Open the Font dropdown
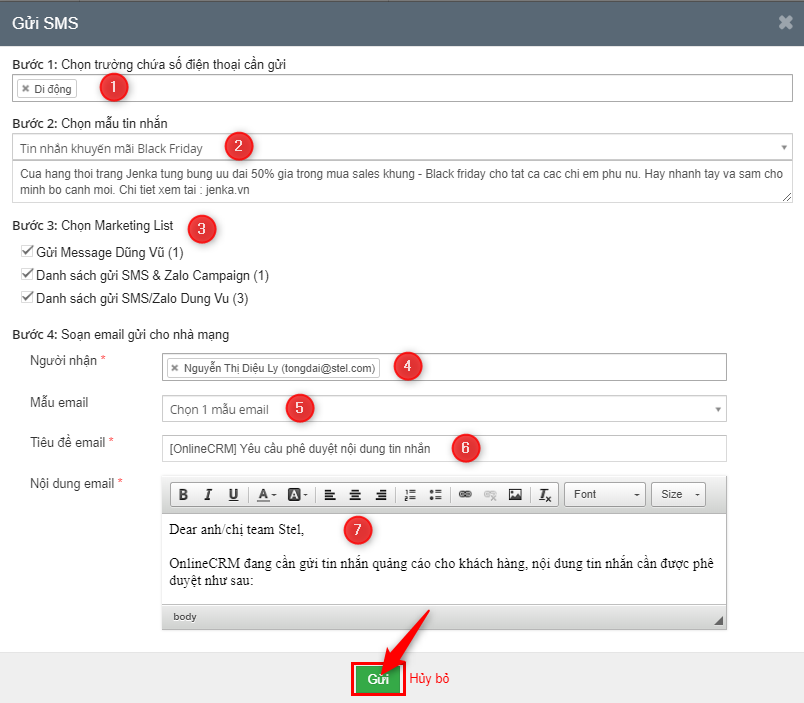This screenshot has height=703, width=804. (605, 495)
